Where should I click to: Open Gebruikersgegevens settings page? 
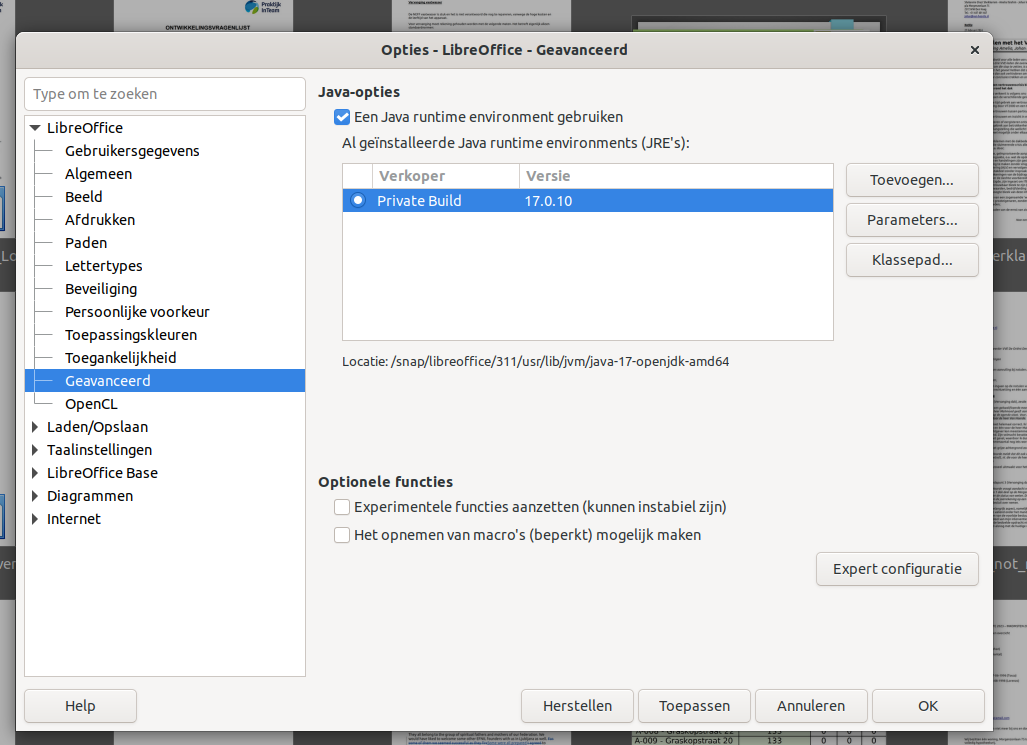tap(132, 151)
